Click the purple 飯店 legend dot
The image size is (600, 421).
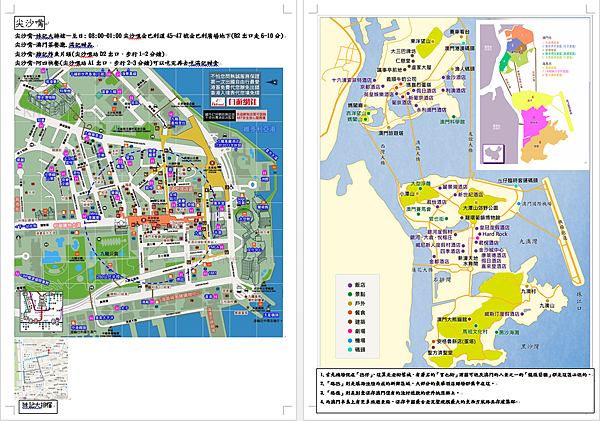point(349,285)
